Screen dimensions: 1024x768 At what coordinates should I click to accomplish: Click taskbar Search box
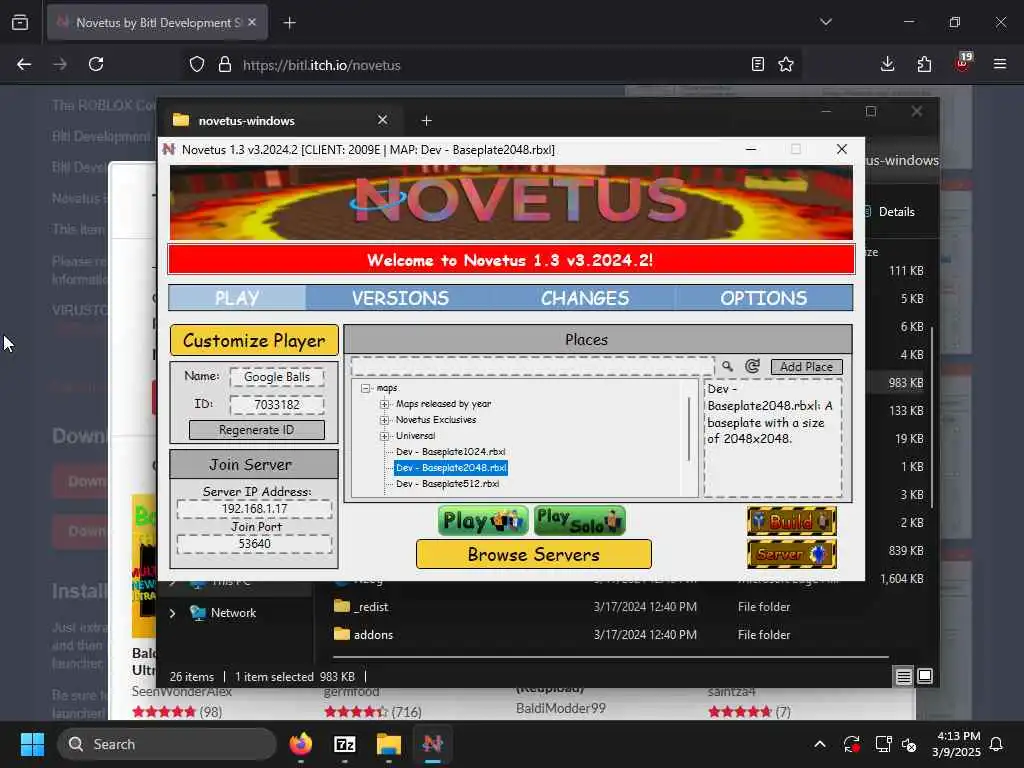(x=167, y=744)
